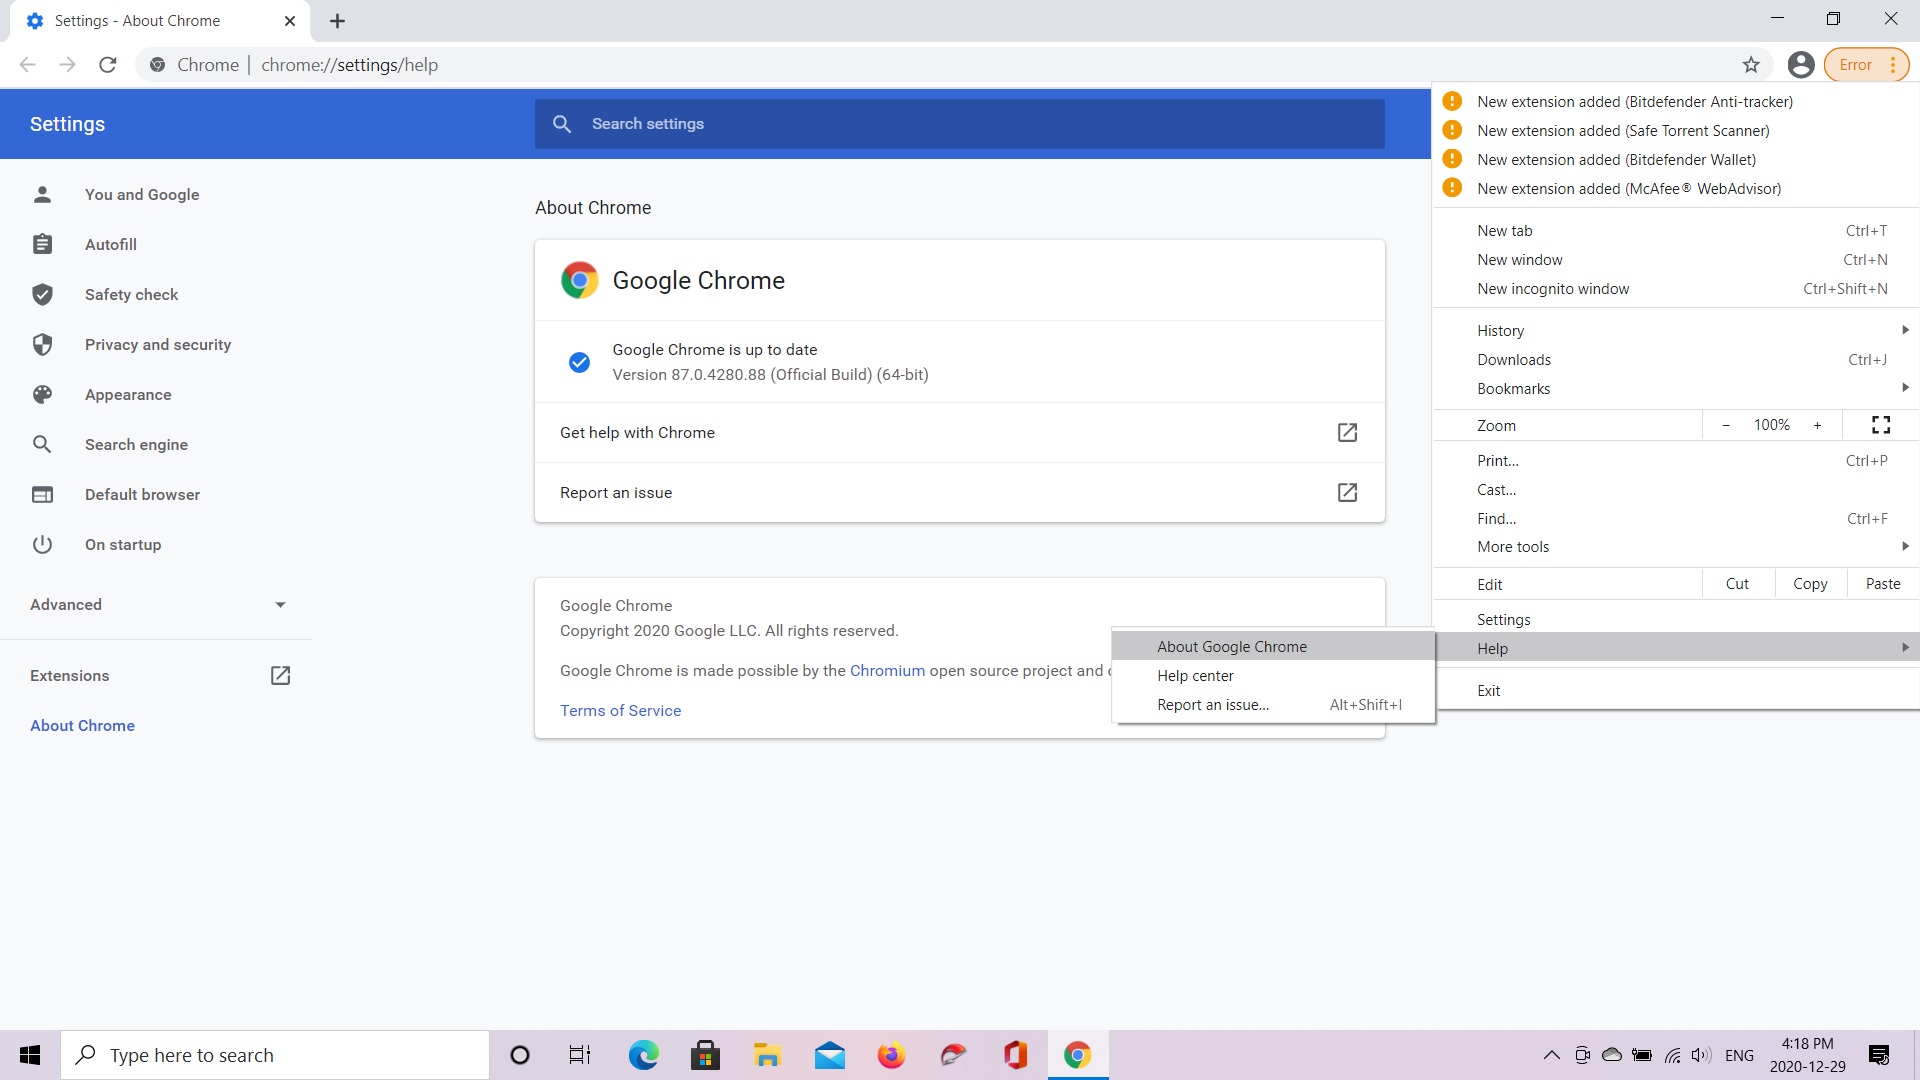
Task: Open Appearance palette icon in sidebar
Action: (x=42, y=394)
